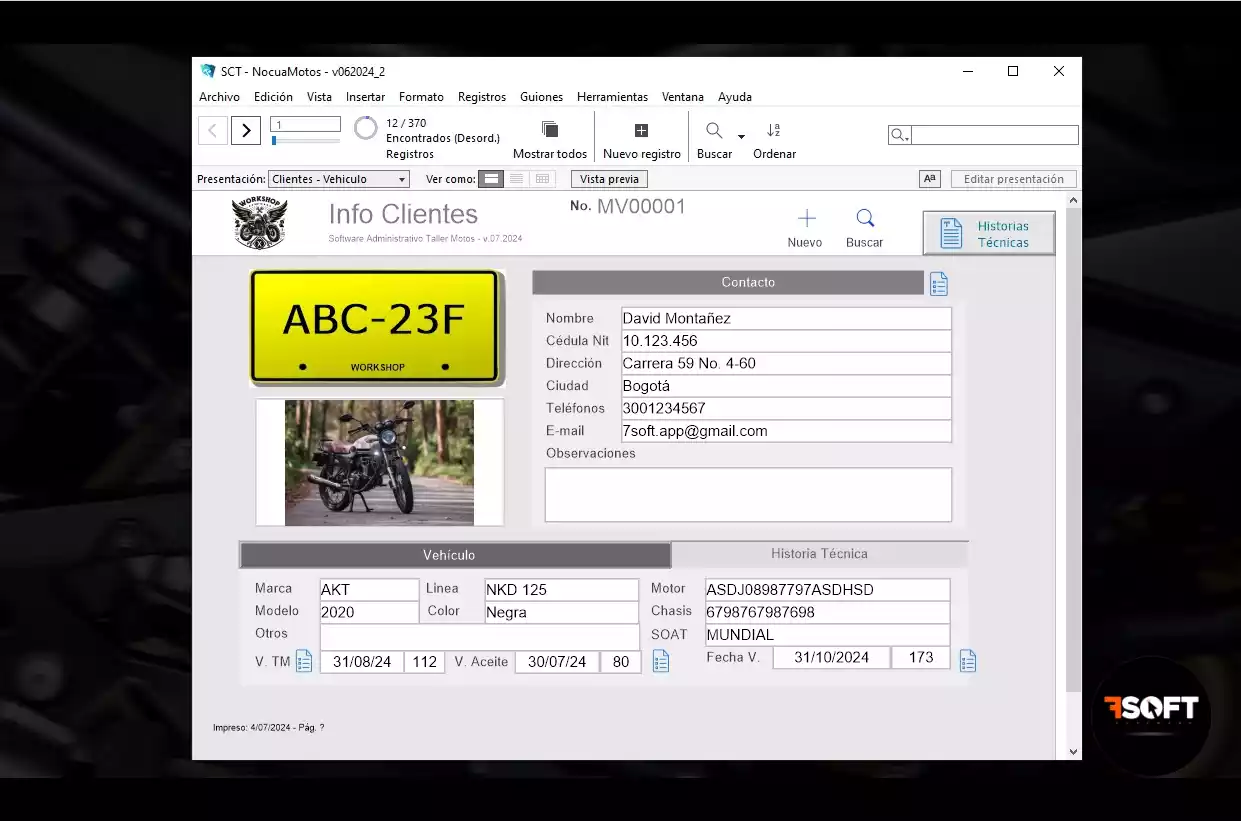Screen dimensions: 1241x821
Task: Click the Nuevo plus icon in header
Action: pos(806,219)
